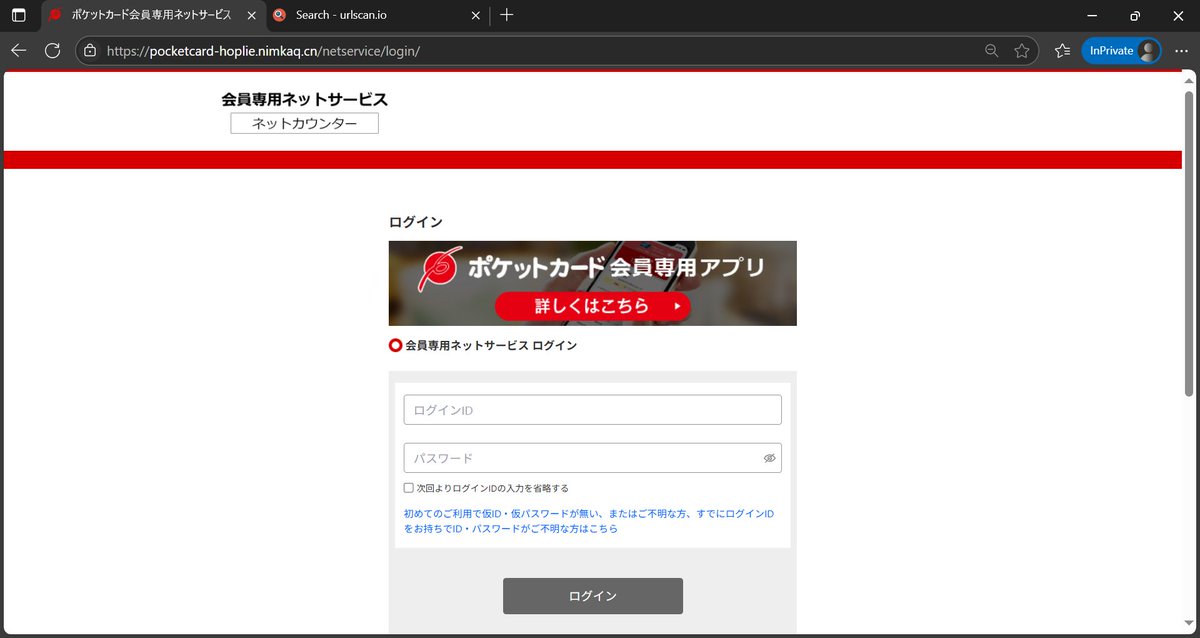
Task: Click the page reload icon
Action: (x=52, y=50)
